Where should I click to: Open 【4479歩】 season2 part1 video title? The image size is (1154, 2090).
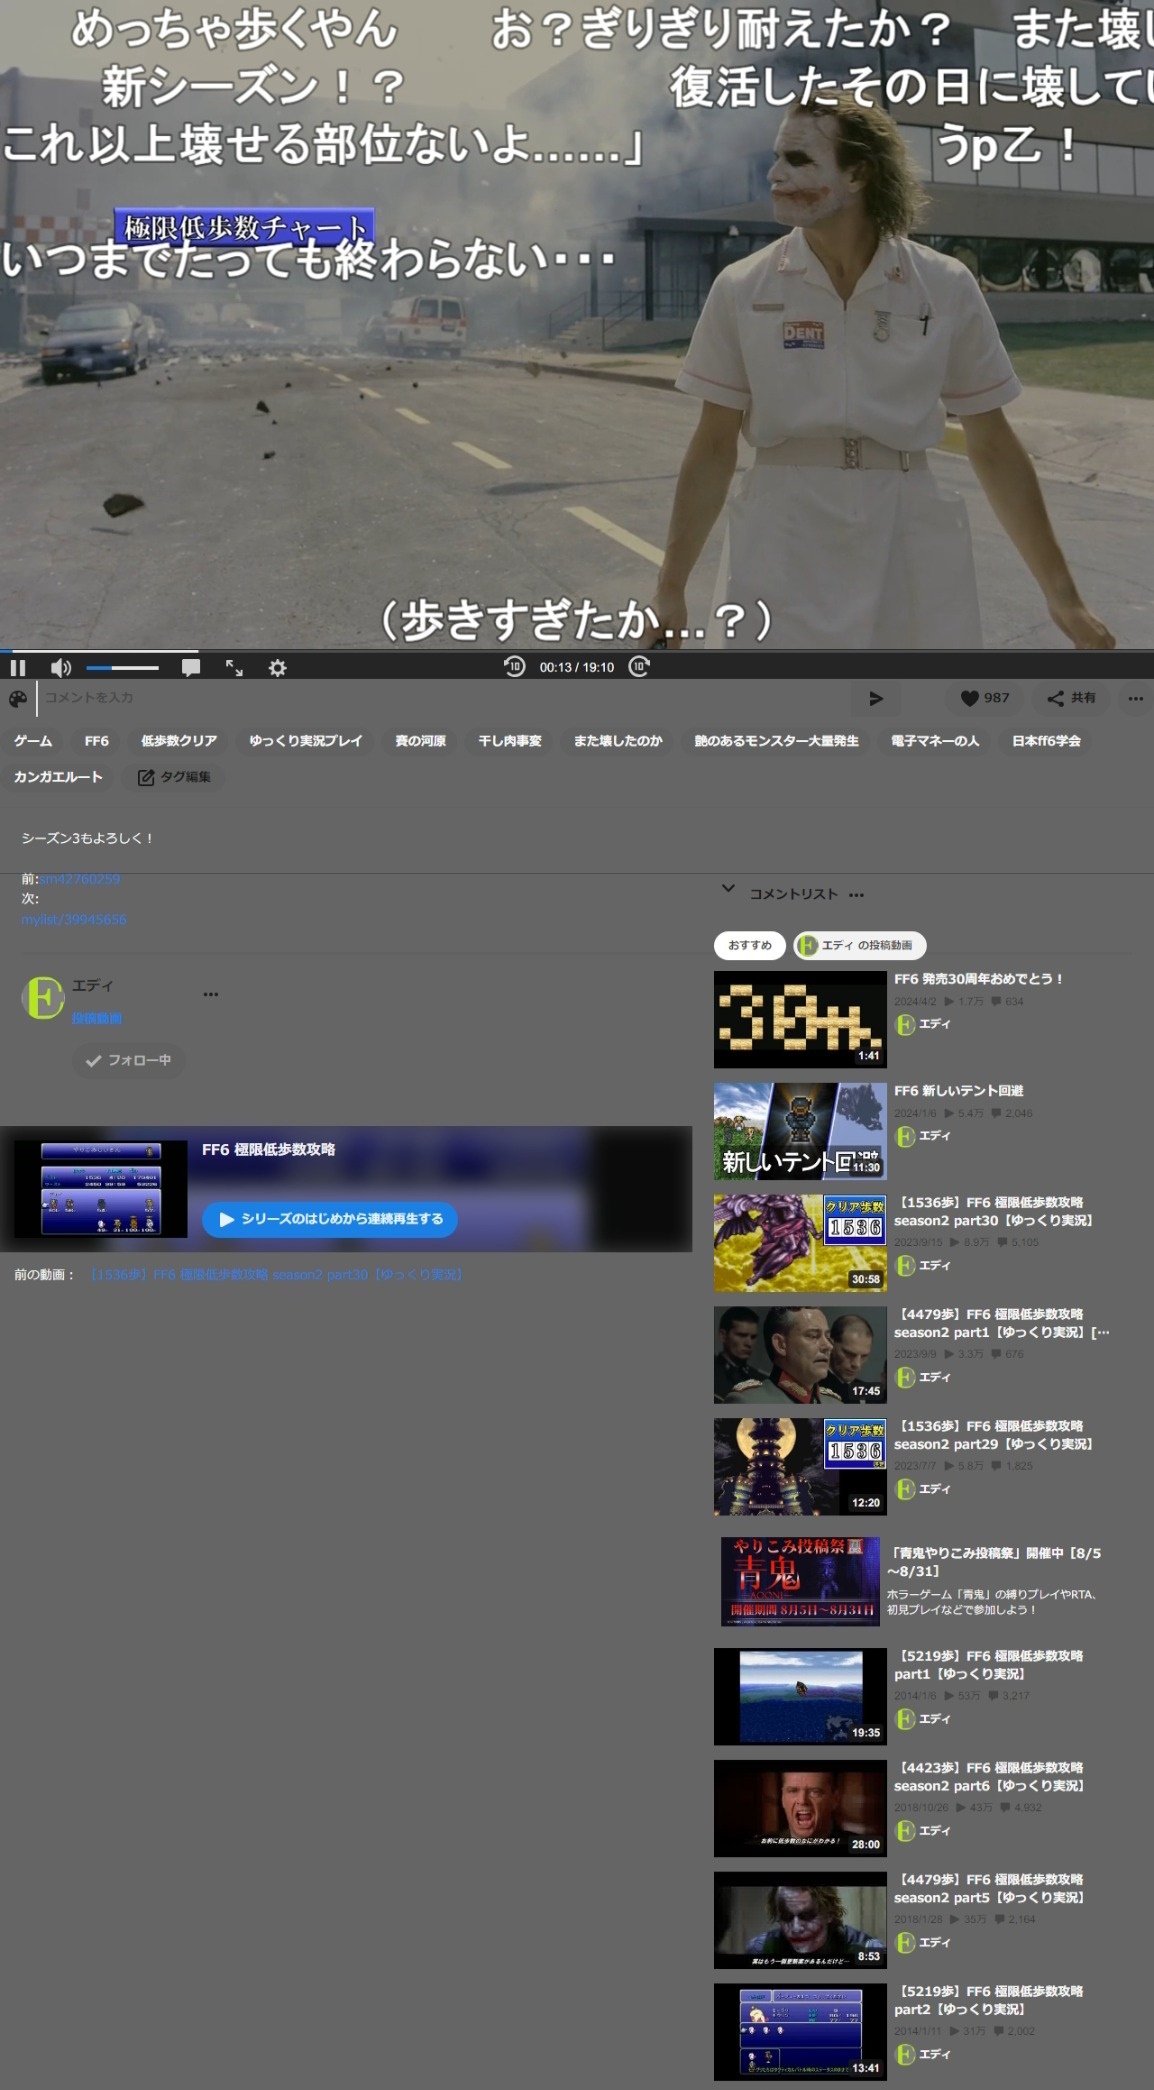coord(1001,1324)
